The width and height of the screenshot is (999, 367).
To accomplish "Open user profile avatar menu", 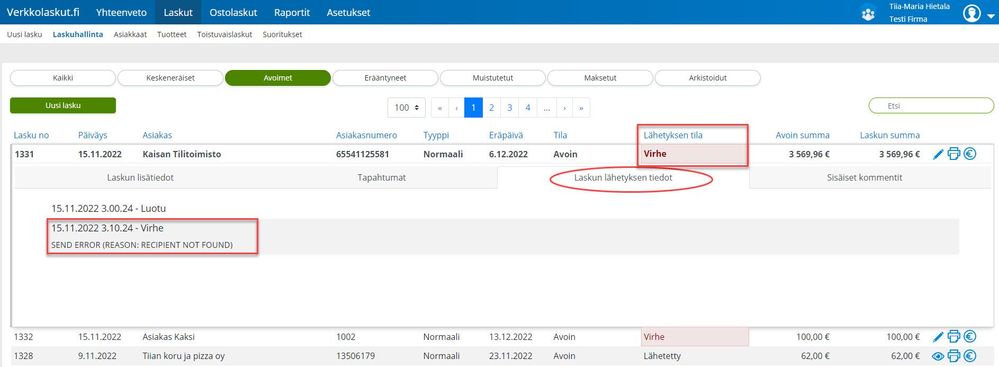I will (972, 13).
